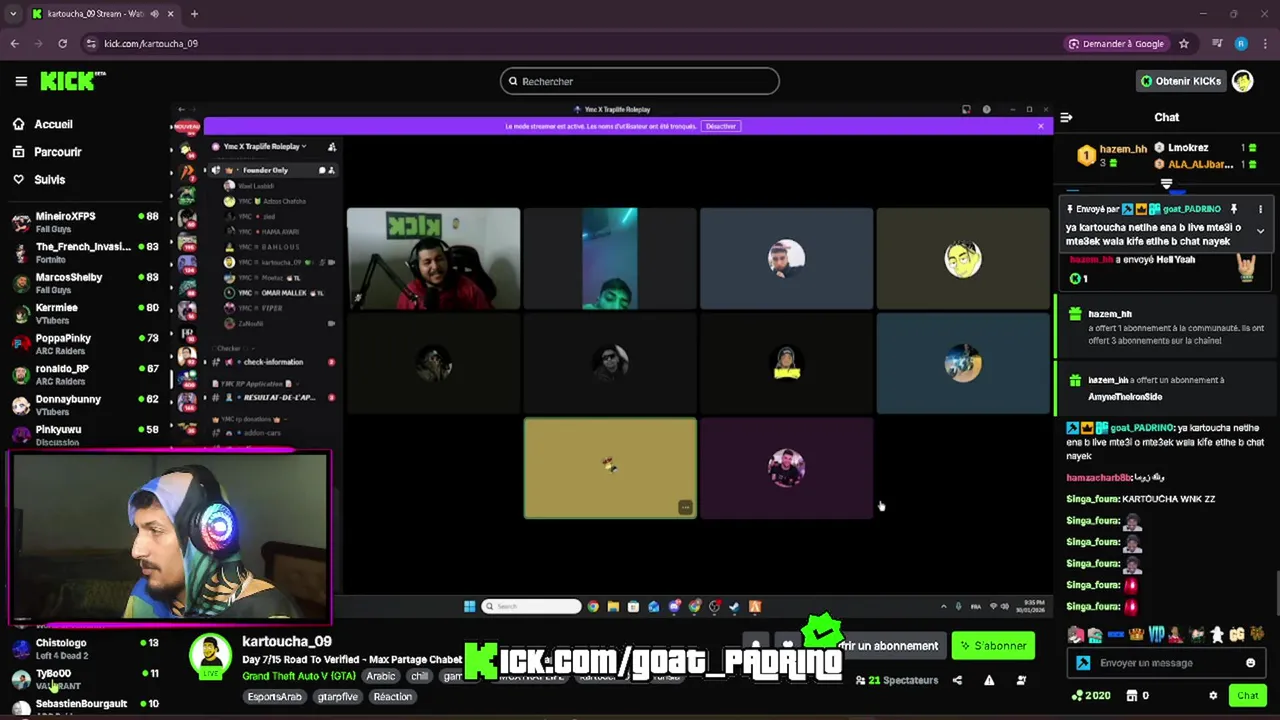1280x720 pixels.
Task: Open The_French_Invasi... channel
Action: coord(84,252)
